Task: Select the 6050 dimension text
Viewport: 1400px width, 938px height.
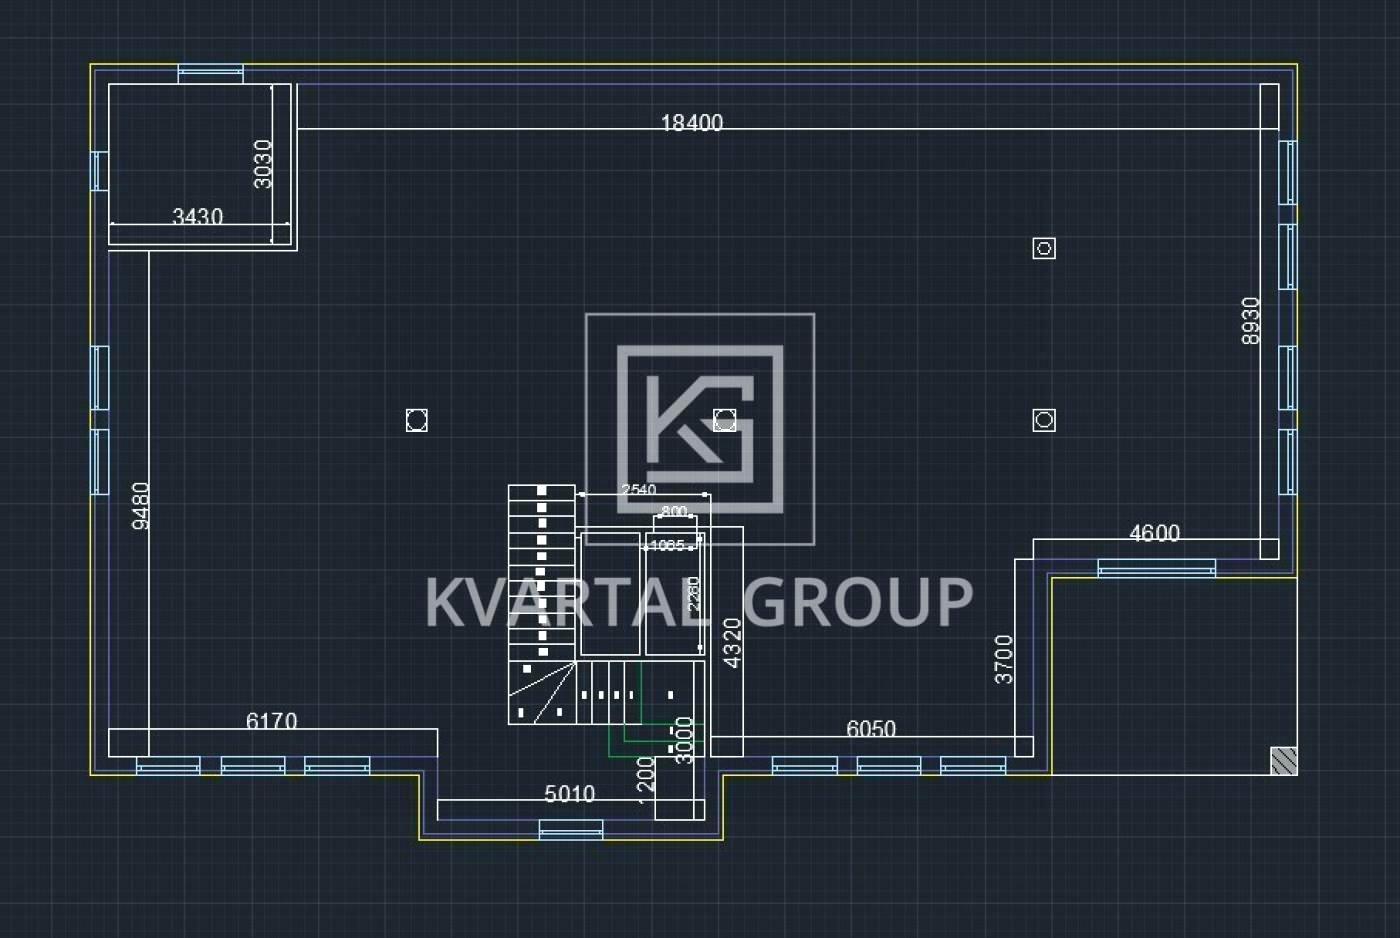Action: point(870,729)
